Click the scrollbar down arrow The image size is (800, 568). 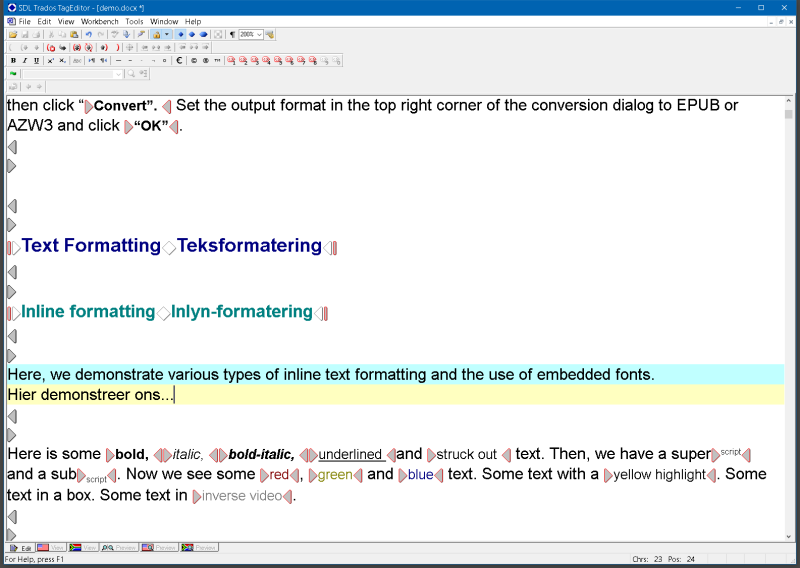(x=789, y=536)
